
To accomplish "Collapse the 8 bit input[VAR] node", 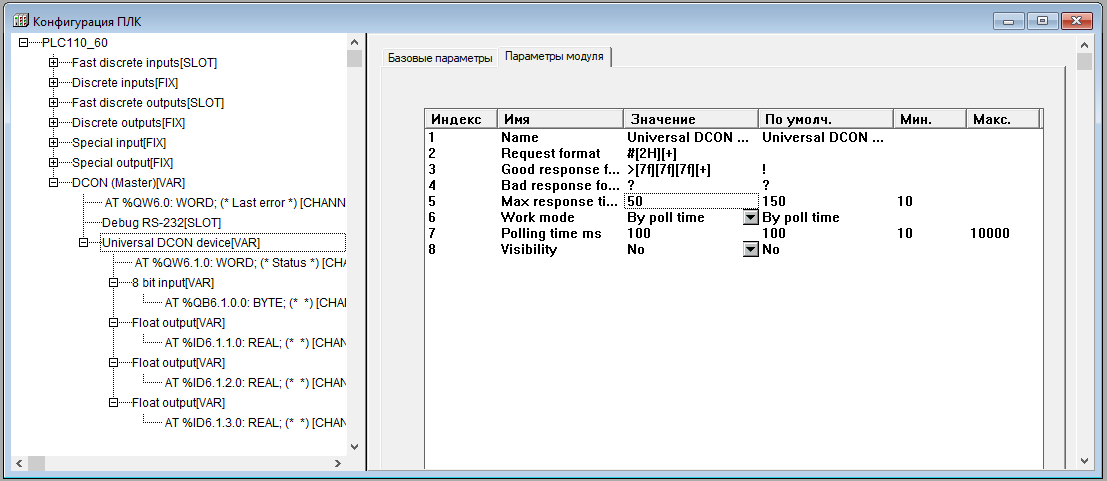I will (114, 283).
